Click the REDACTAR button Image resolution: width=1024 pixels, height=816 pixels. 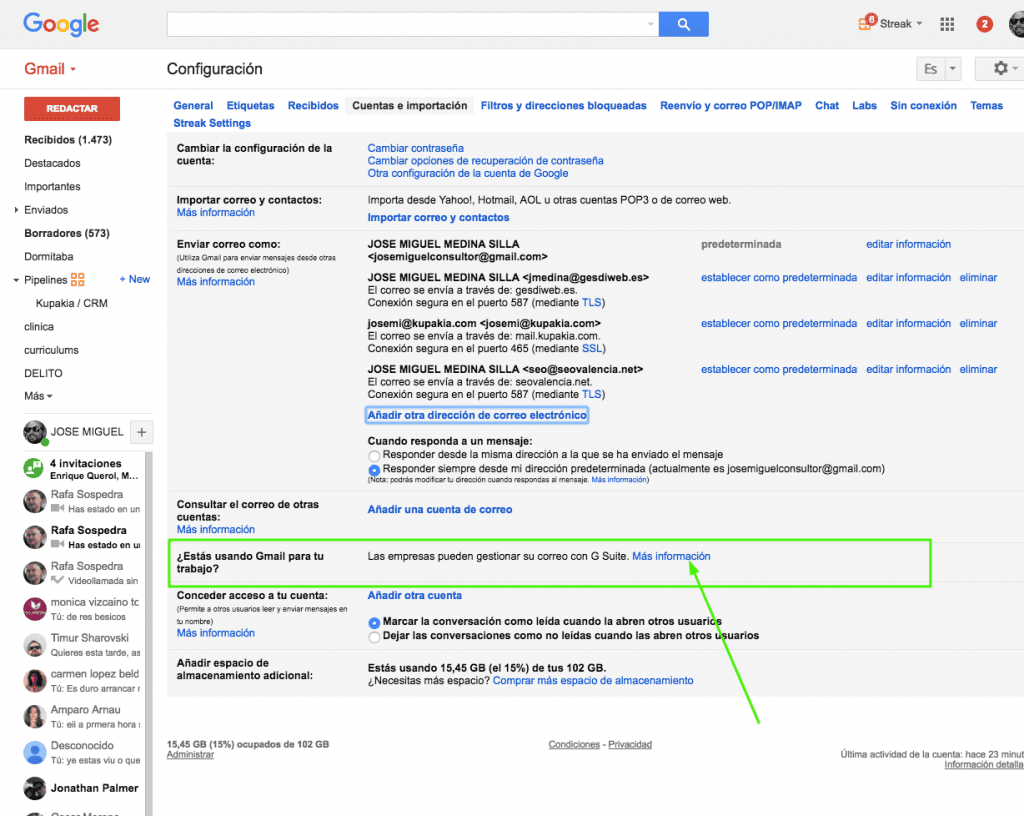pyautogui.click(x=71, y=108)
